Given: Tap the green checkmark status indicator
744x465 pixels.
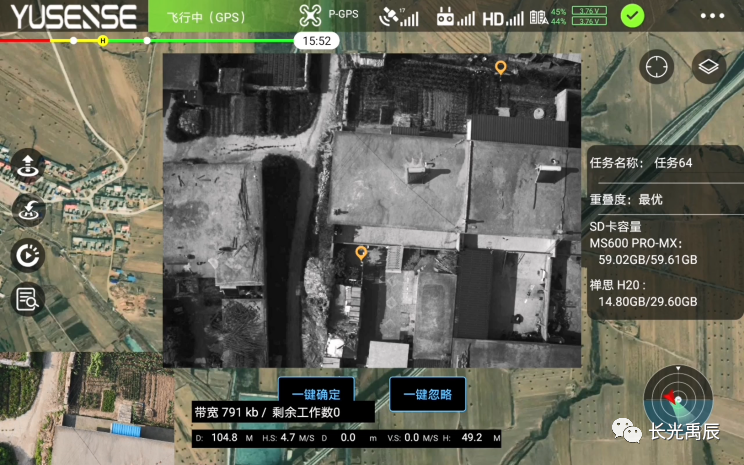Looking at the screenshot, I should (x=632, y=16).
